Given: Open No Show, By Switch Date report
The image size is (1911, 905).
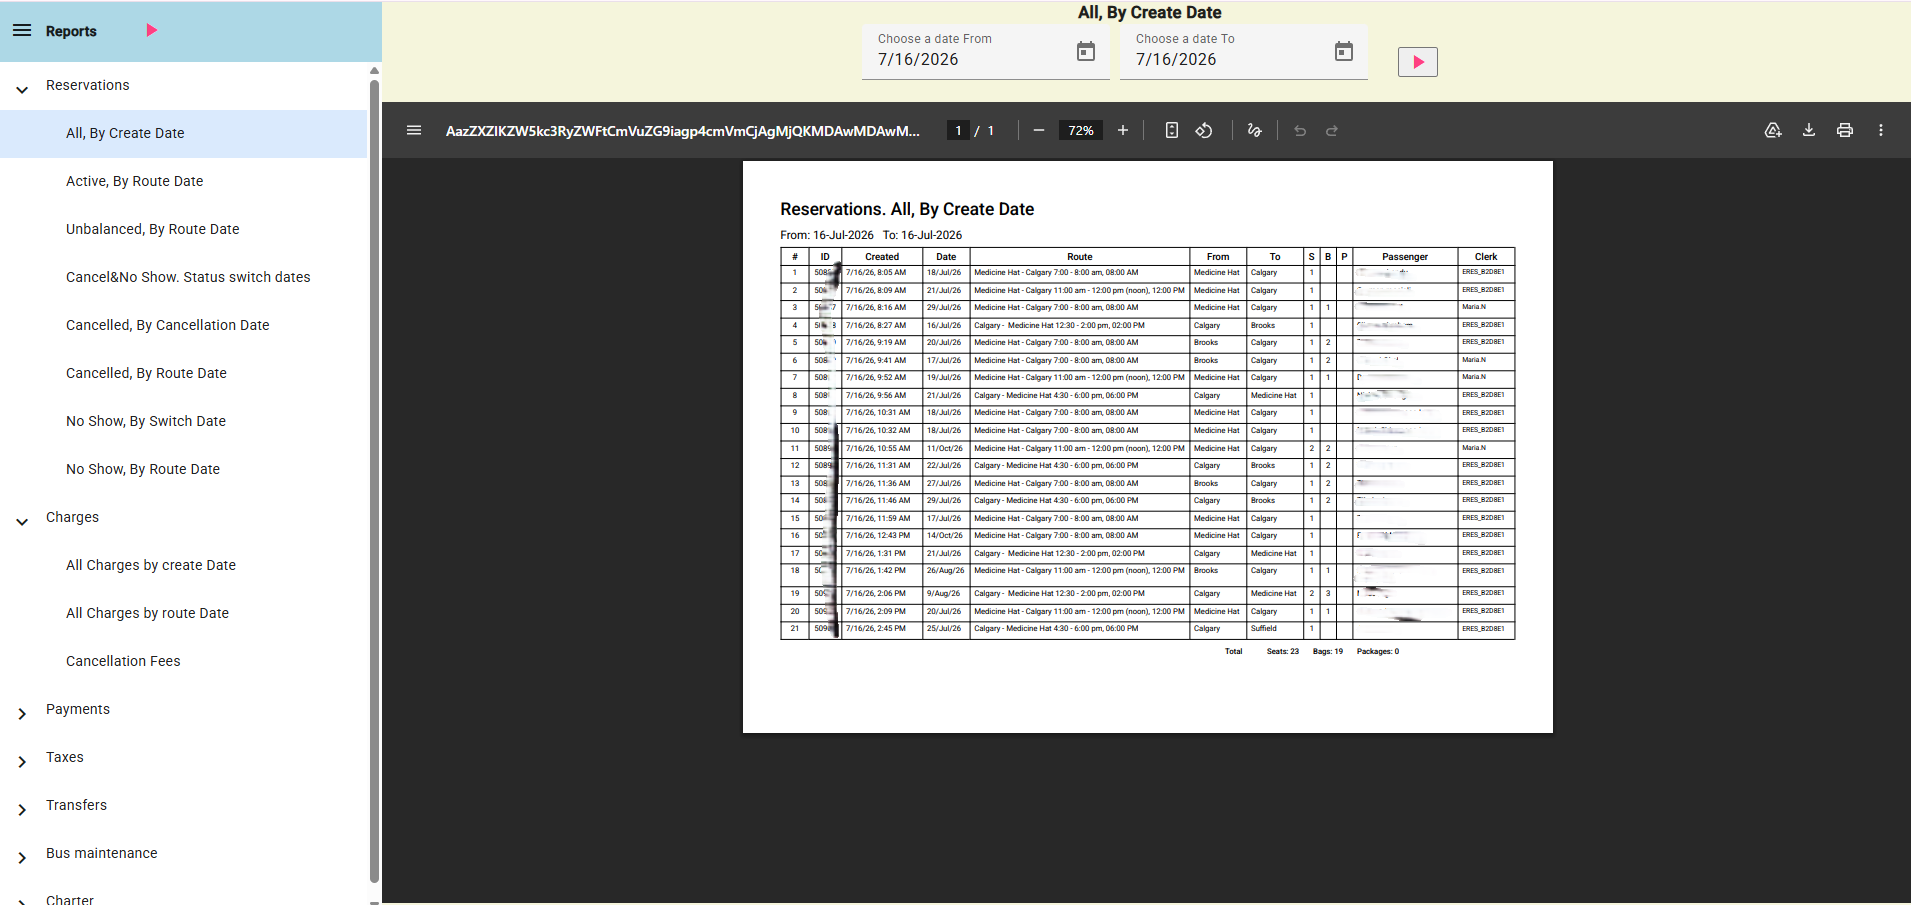Looking at the screenshot, I should point(183,421).
